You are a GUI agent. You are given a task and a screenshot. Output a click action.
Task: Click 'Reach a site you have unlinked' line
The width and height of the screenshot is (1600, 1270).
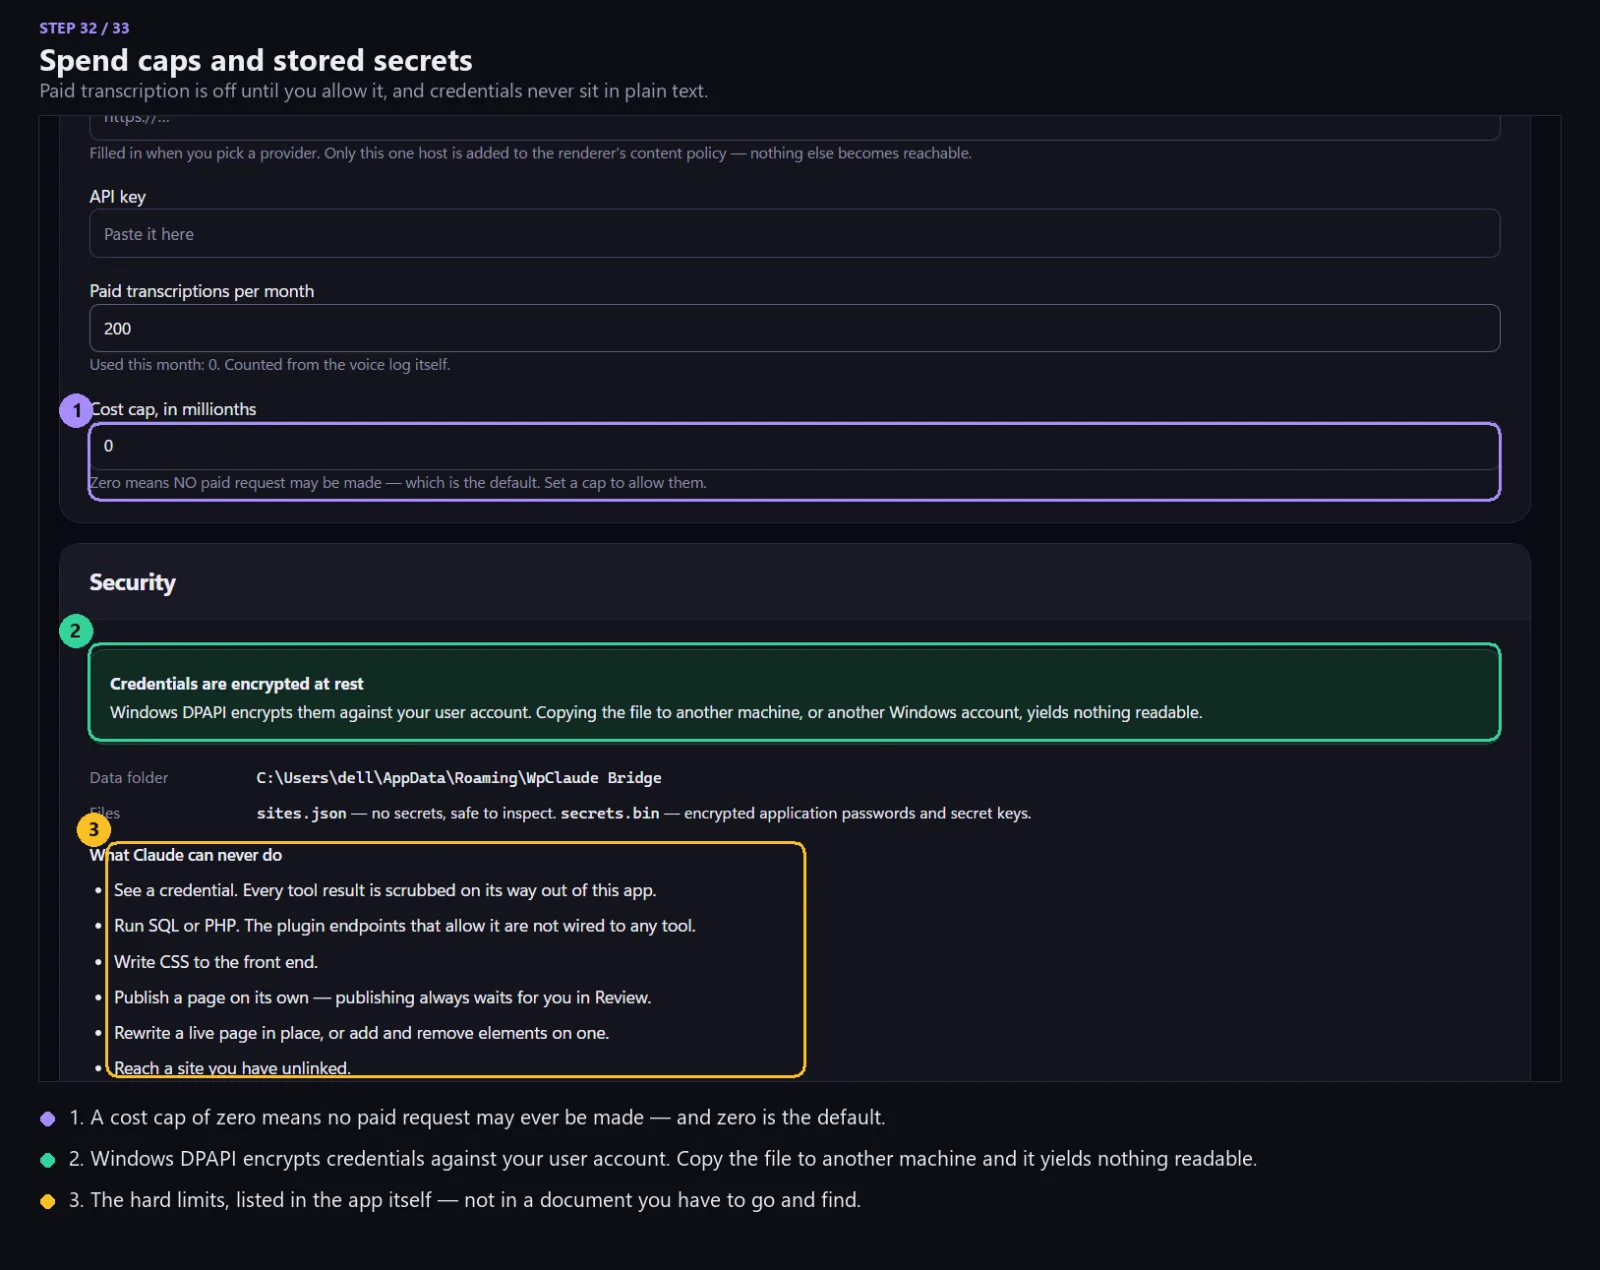[x=232, y=1068]
